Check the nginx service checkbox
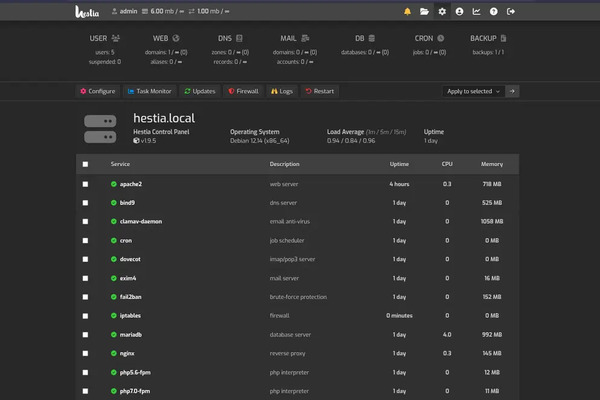Screen dimensions: 600x400 click(x=85, y=353)
